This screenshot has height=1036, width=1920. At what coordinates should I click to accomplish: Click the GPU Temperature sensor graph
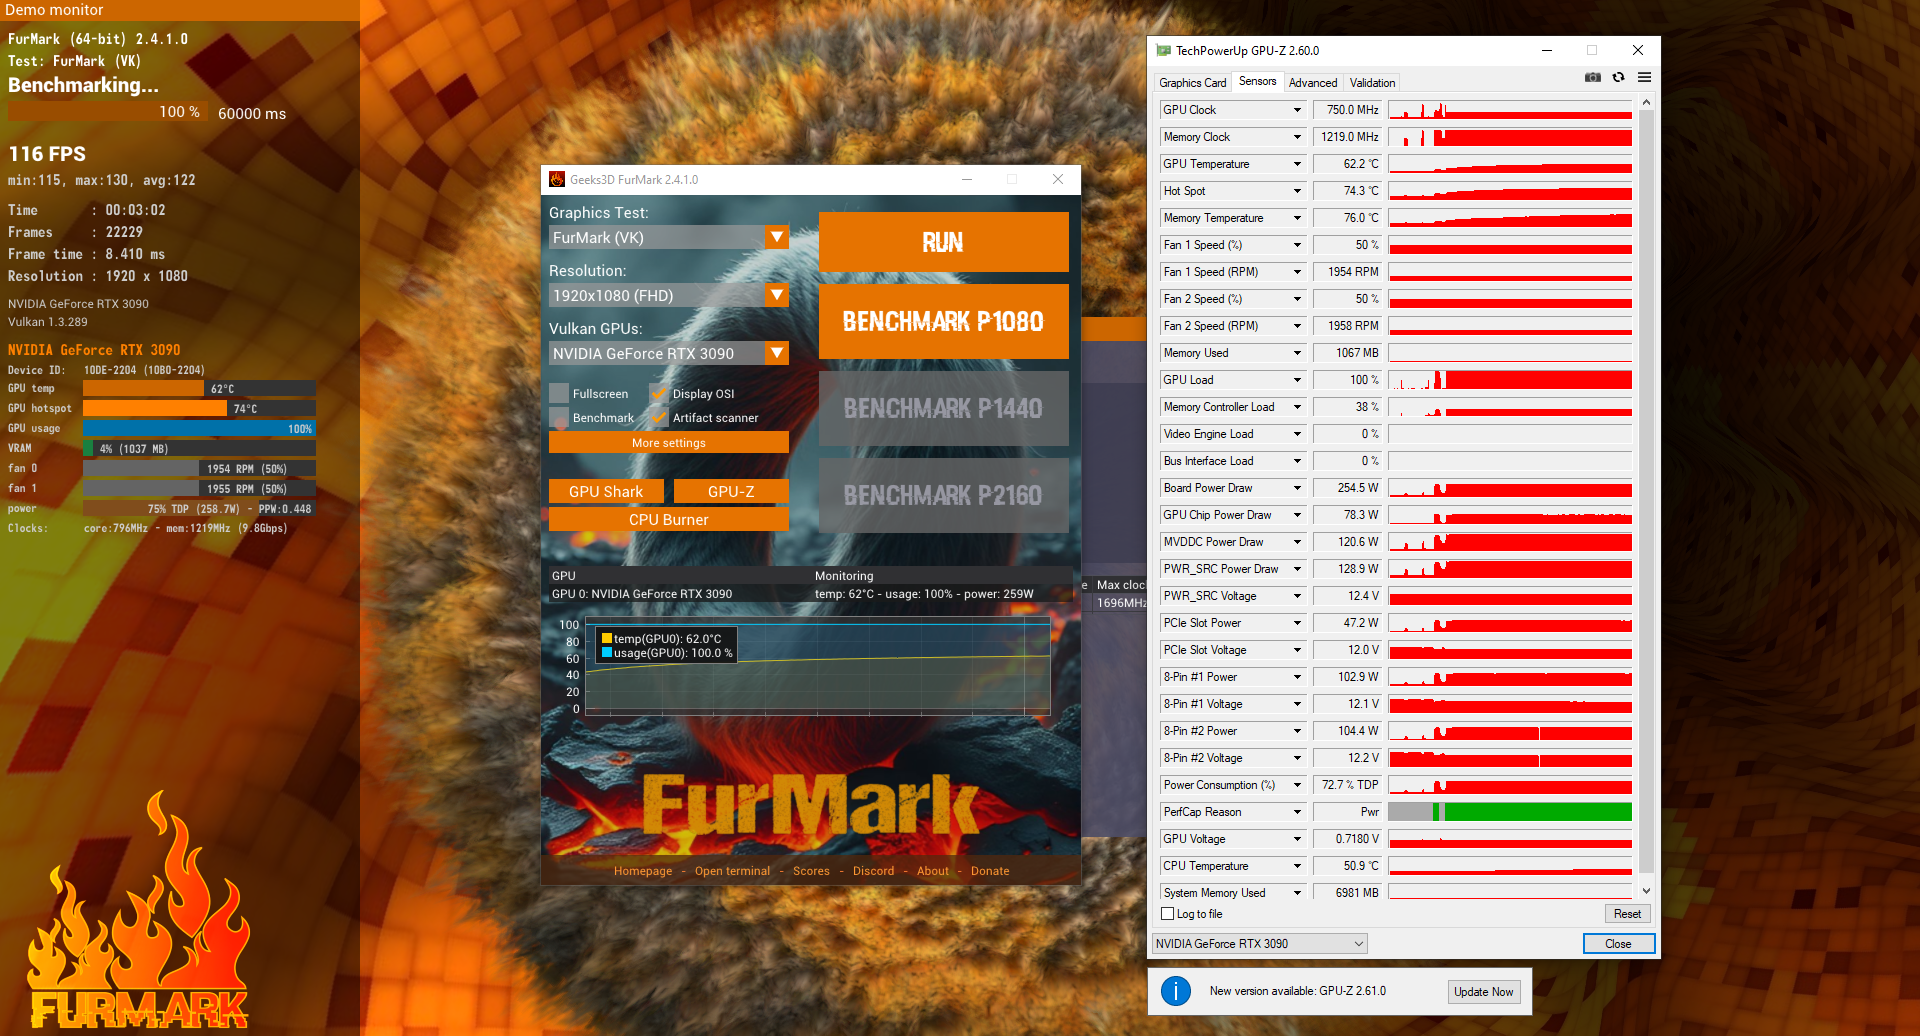[x=1510, y=164]
